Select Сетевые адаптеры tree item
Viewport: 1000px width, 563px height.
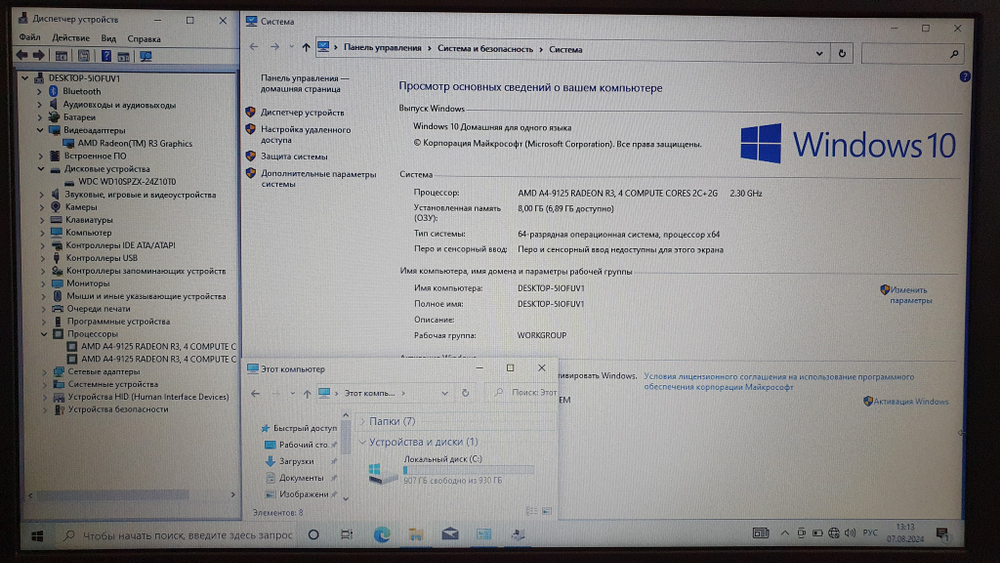103,372
